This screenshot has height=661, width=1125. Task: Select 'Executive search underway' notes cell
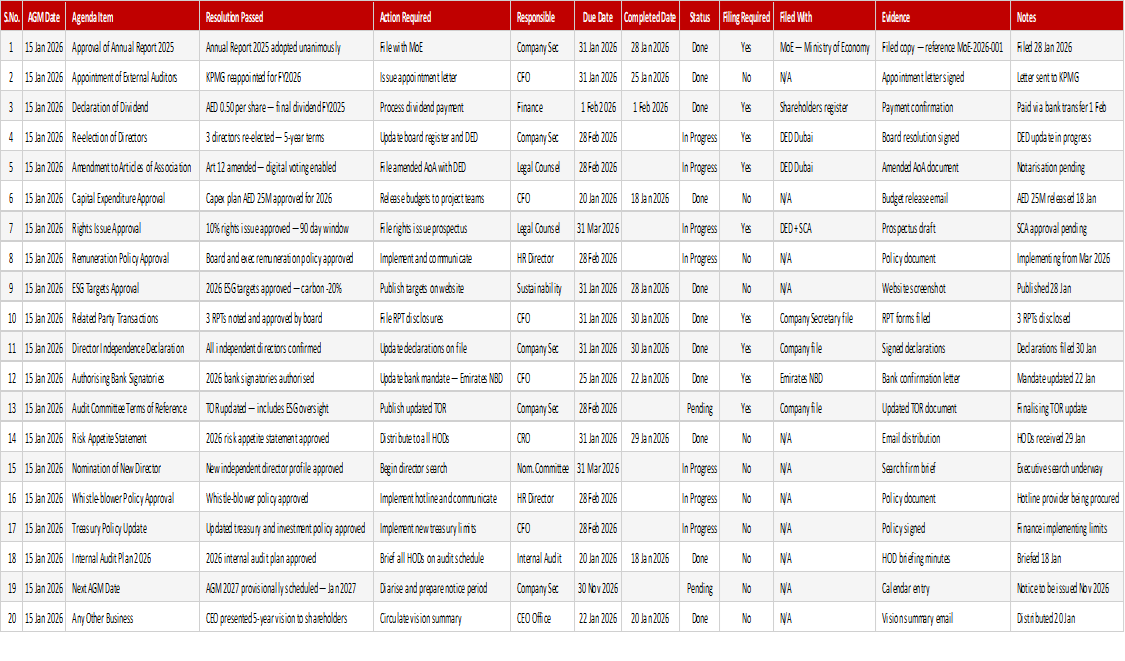pos(1067,468)
